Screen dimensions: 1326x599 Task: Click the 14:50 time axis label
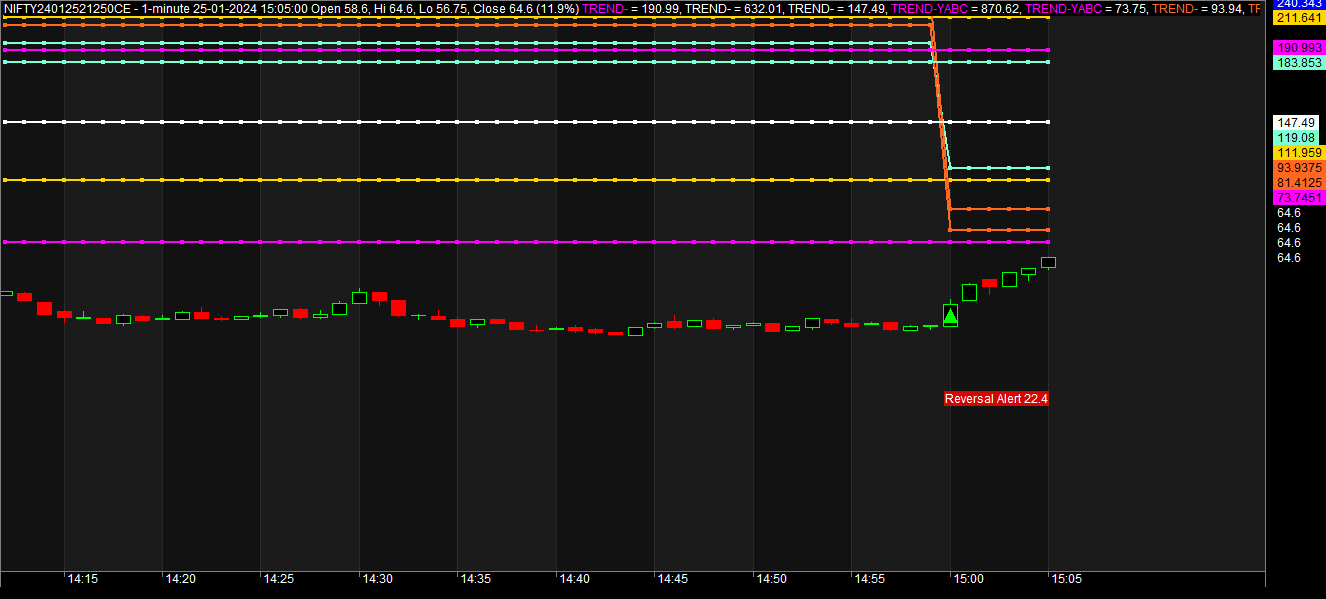pyautogui.click(x=771, y=579)
